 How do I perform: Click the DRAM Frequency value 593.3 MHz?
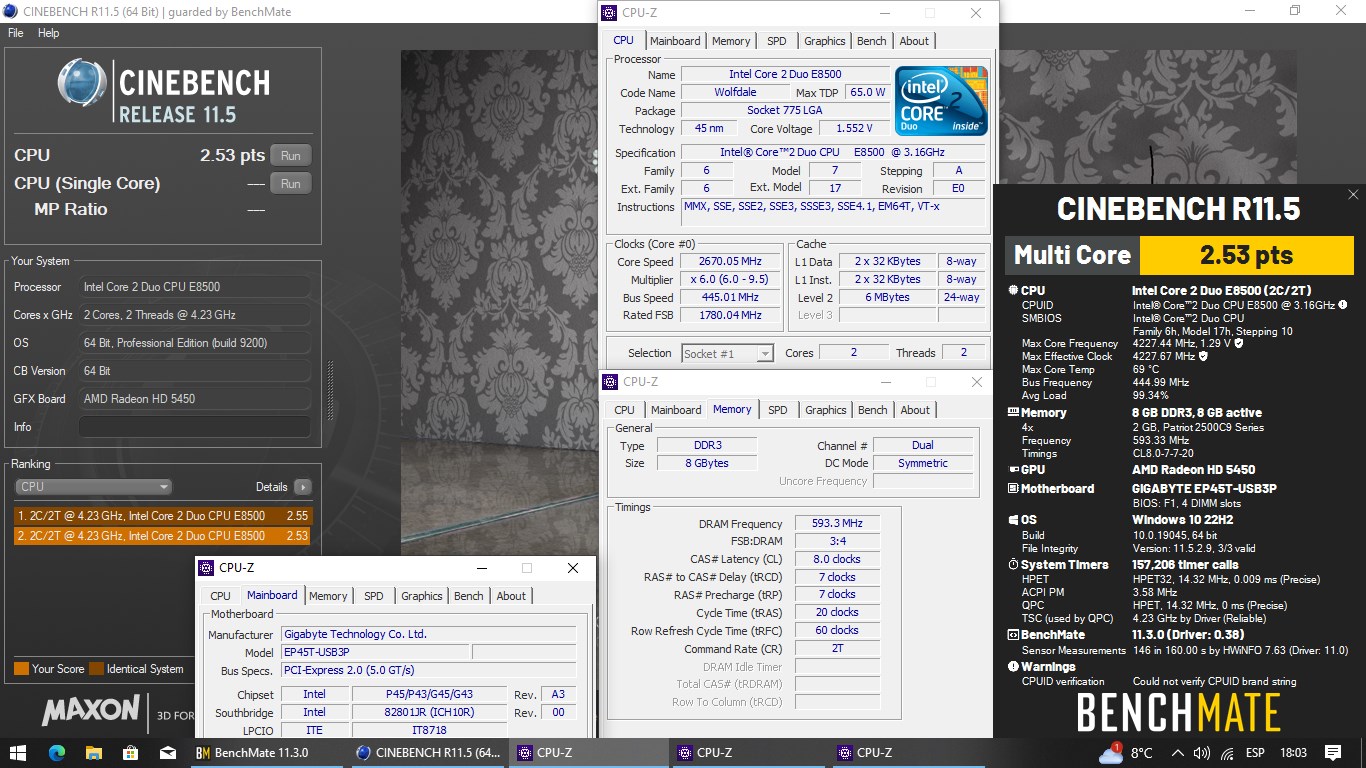(838, 523)
